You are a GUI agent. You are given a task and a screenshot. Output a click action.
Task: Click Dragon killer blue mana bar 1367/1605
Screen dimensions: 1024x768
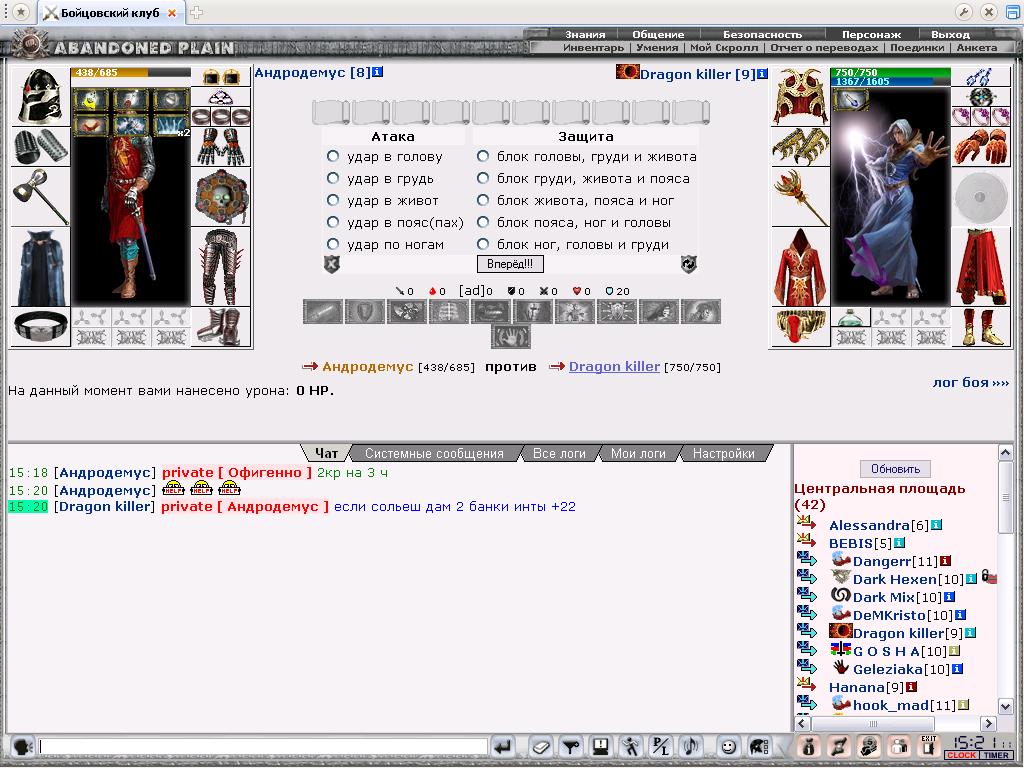coord(891,82)
